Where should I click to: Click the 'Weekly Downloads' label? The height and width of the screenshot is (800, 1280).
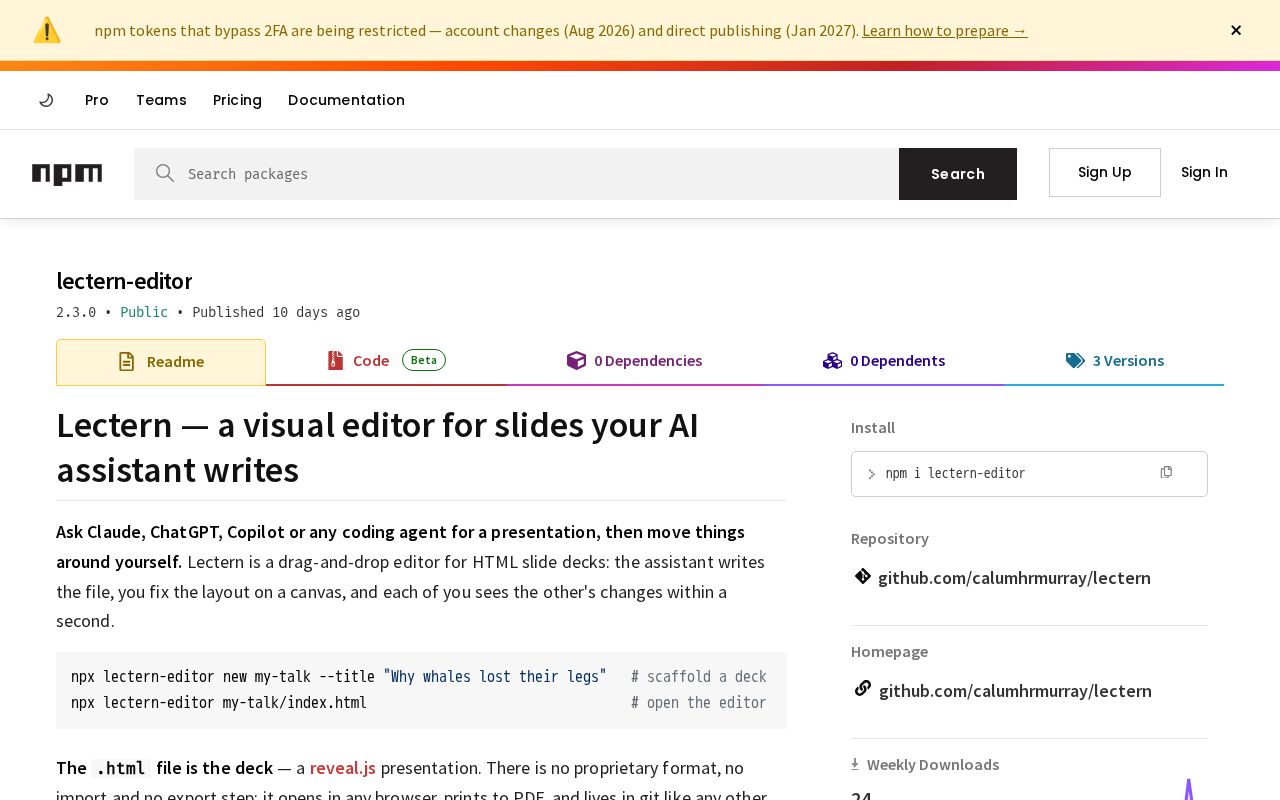tap(933, 764)
